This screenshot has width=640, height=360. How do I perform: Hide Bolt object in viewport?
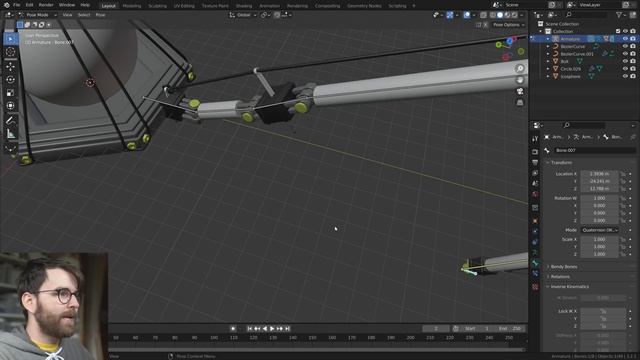625,61
